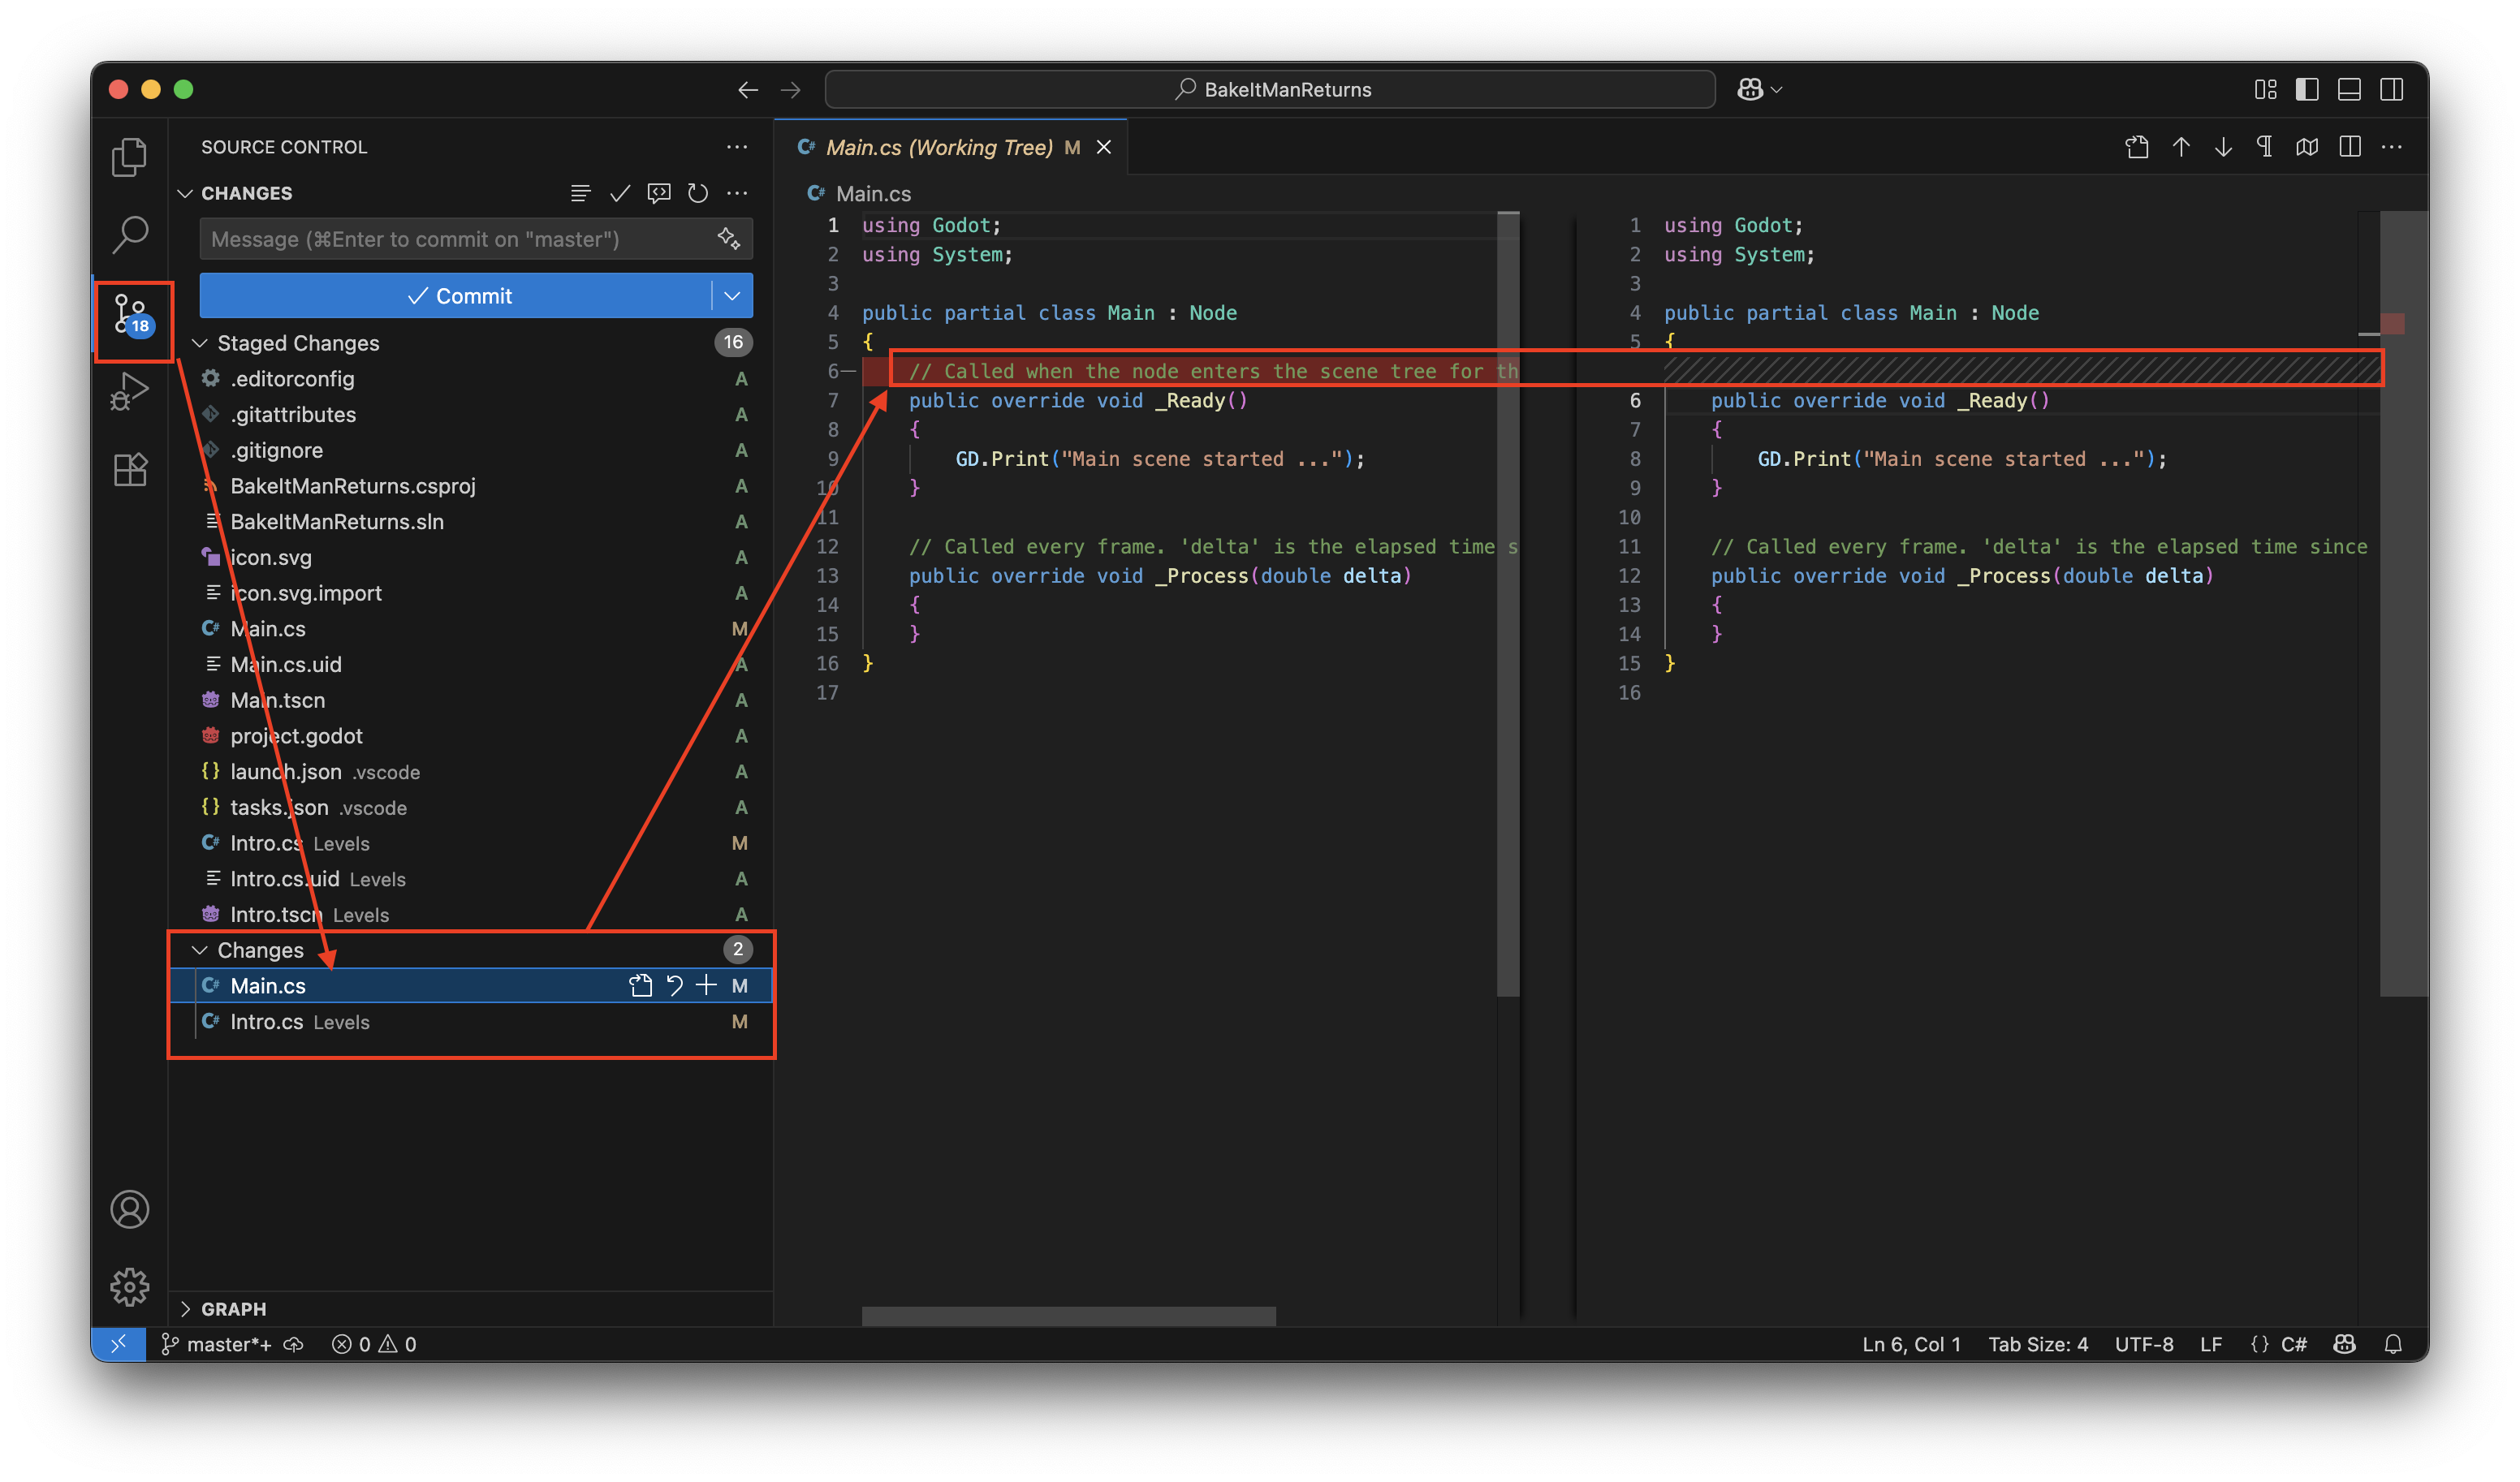This screenshot has width=2520, height=1482.
Task: Collapse the CHANGES section header
Action: coord(246,193)
